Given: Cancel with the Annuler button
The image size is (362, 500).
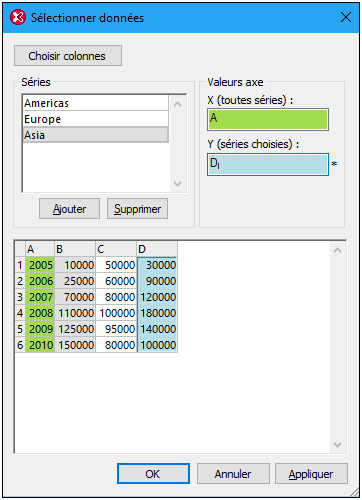Looking at the screenshot, I should click(233, 473).
